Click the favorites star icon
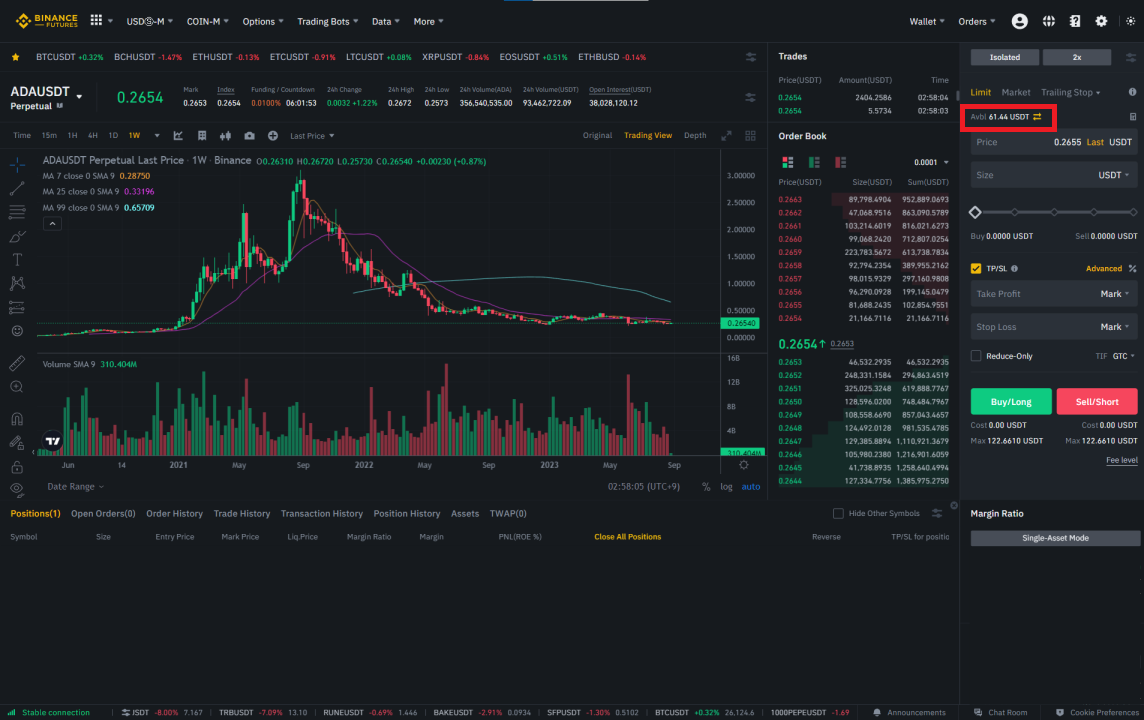1144x720 pixels. click(15, 57)
